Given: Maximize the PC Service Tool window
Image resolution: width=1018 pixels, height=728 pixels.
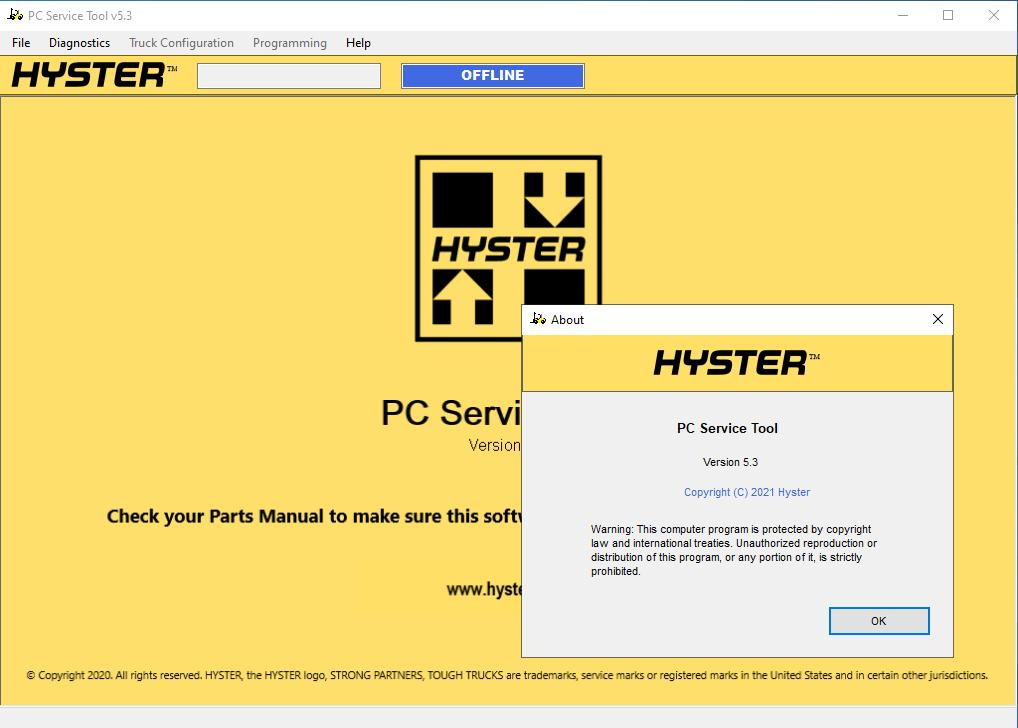Looking at the screenshot, I should click(948, 15).
